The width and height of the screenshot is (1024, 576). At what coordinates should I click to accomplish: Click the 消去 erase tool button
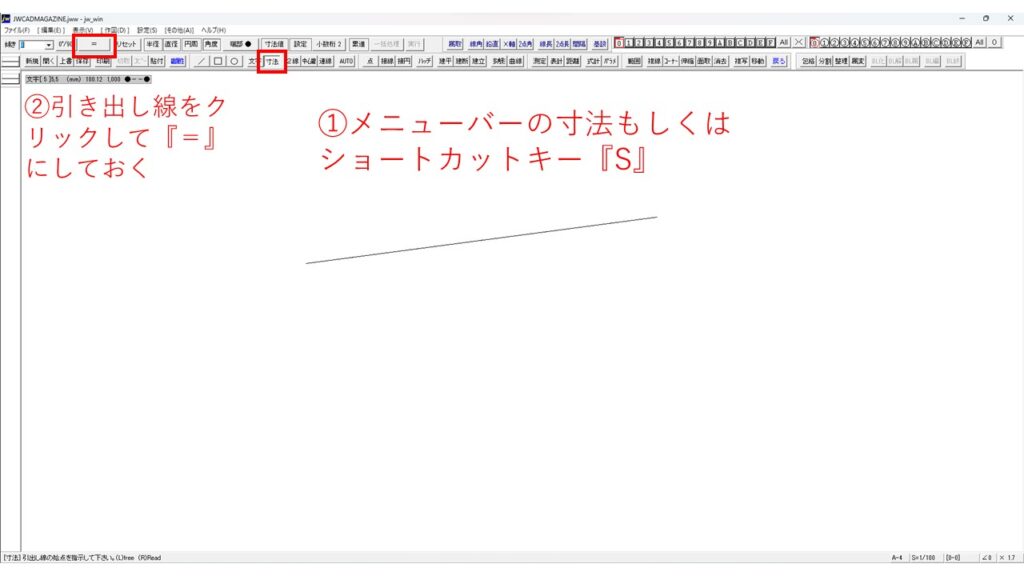720,61
